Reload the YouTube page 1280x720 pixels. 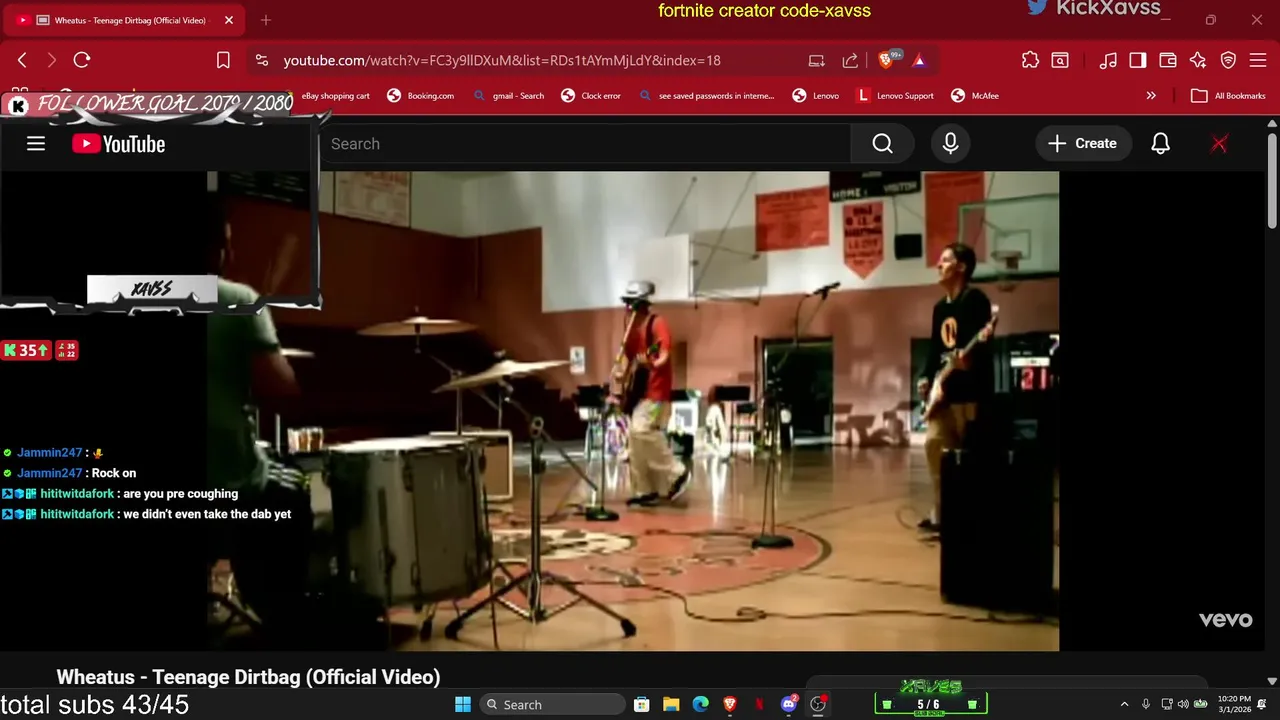(x=82, y=60)
